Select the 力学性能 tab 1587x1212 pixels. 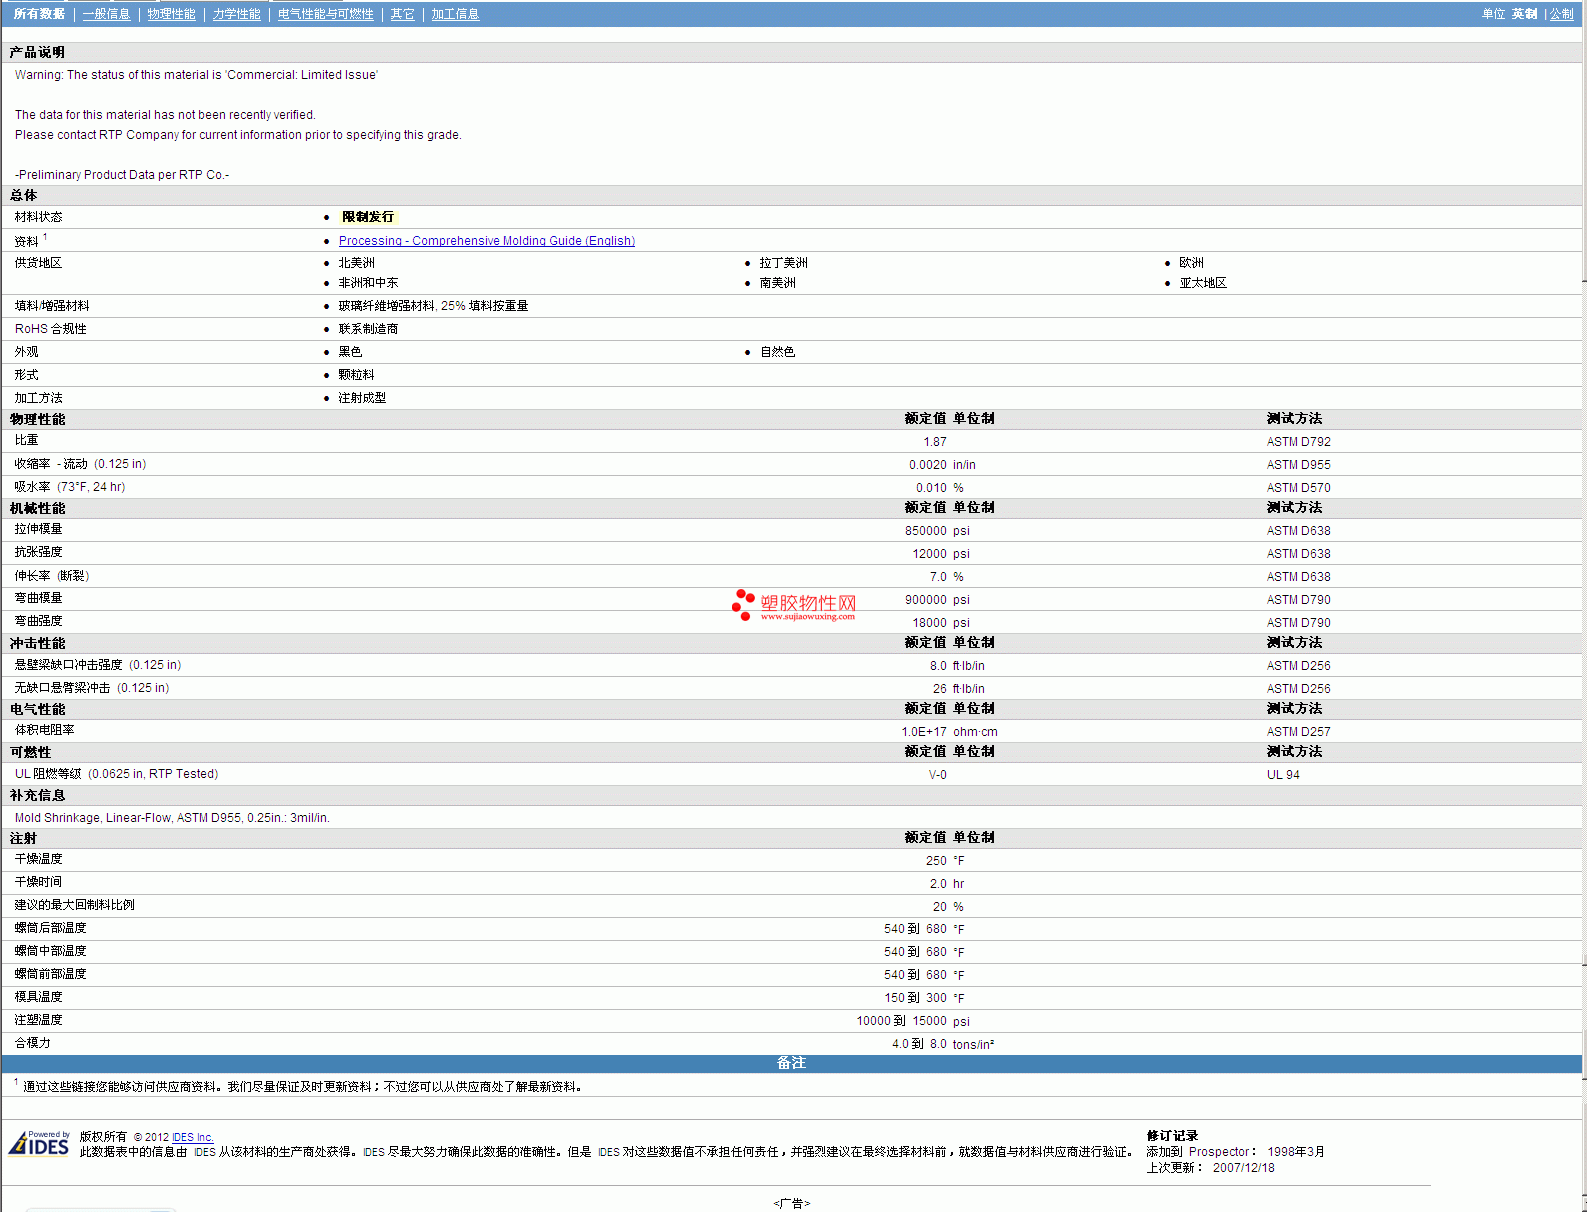pos(236,14)
